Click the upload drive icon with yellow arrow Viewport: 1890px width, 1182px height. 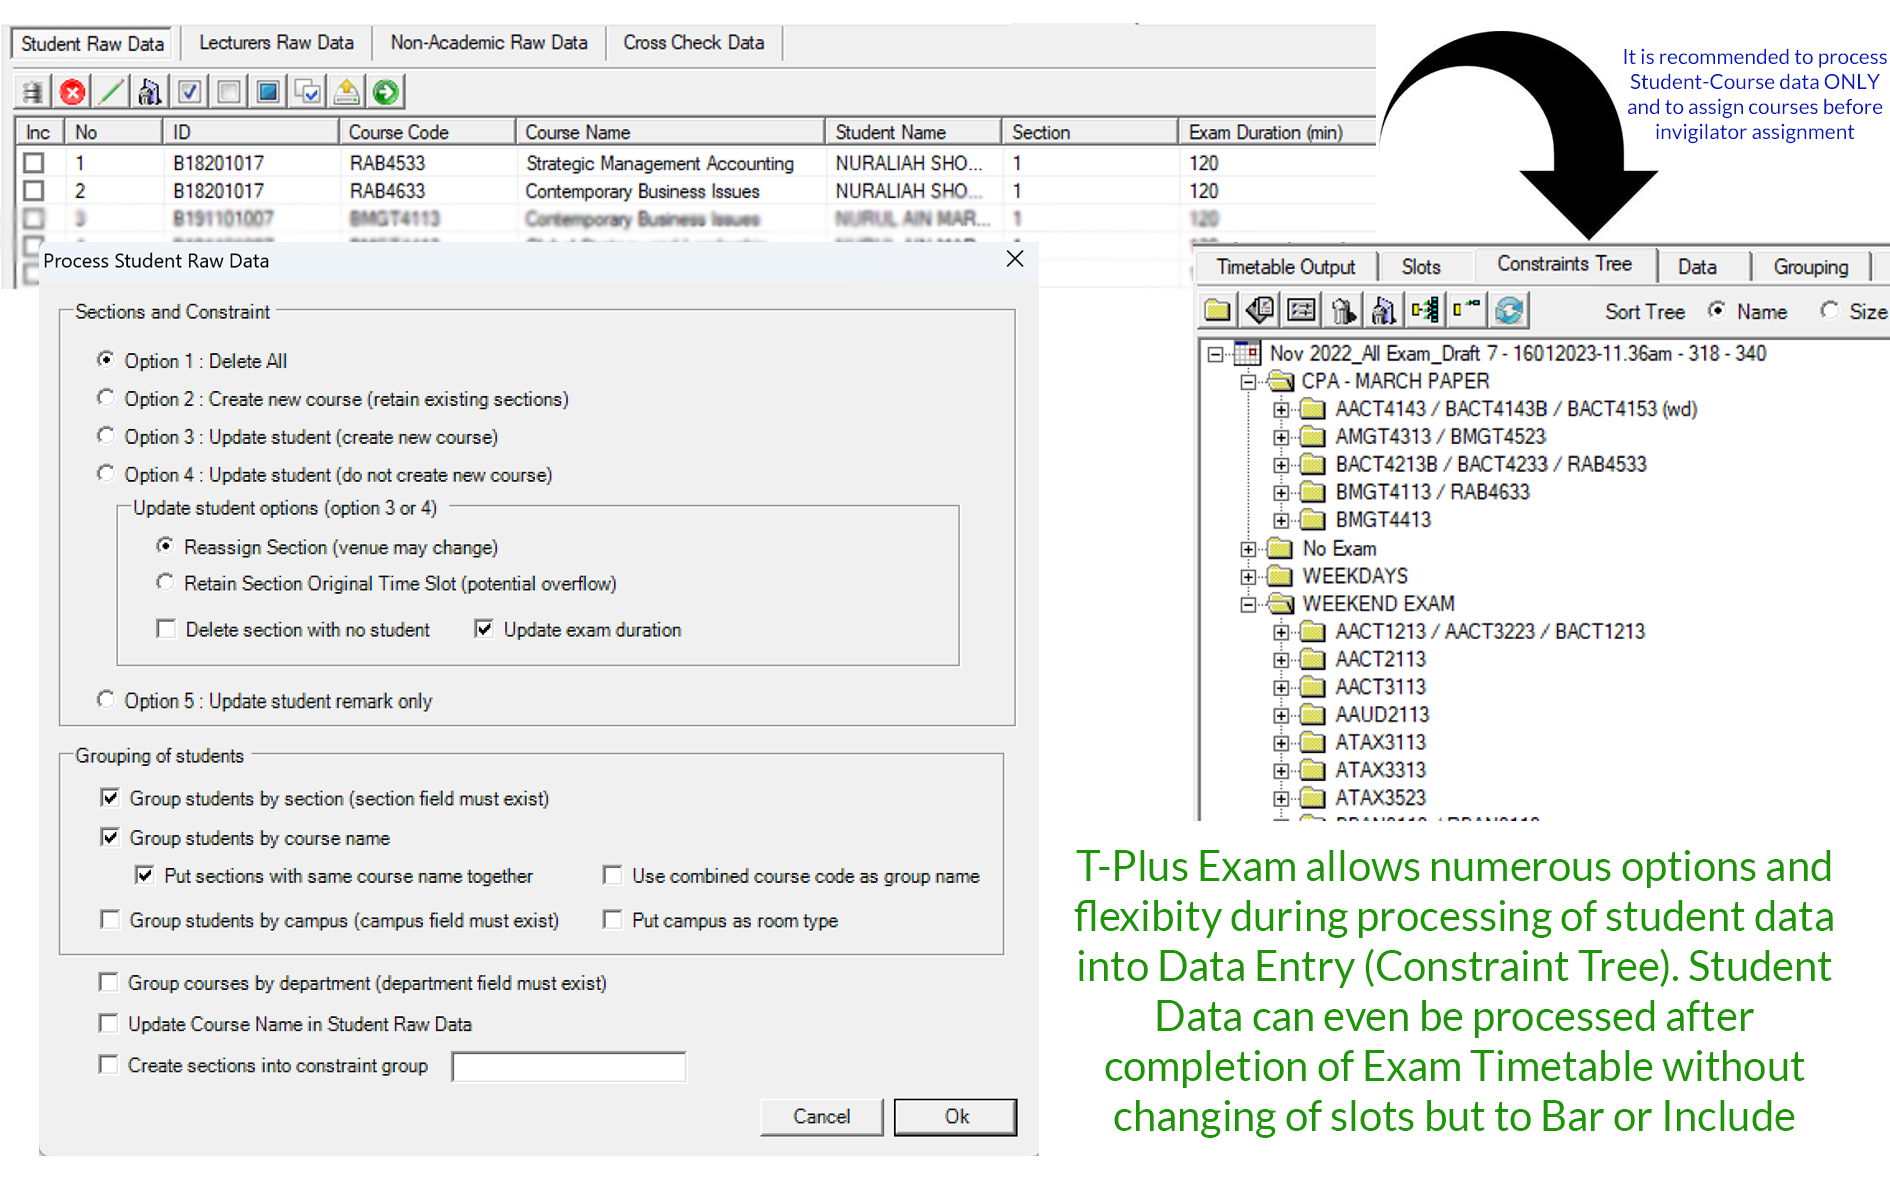pyautogui.click(x=346, y=93)
